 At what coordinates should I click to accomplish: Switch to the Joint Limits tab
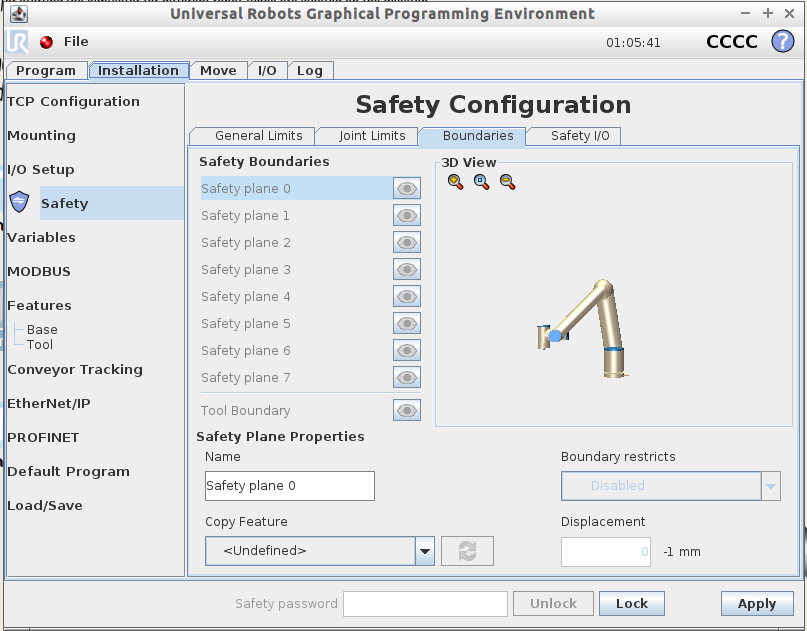372,136
